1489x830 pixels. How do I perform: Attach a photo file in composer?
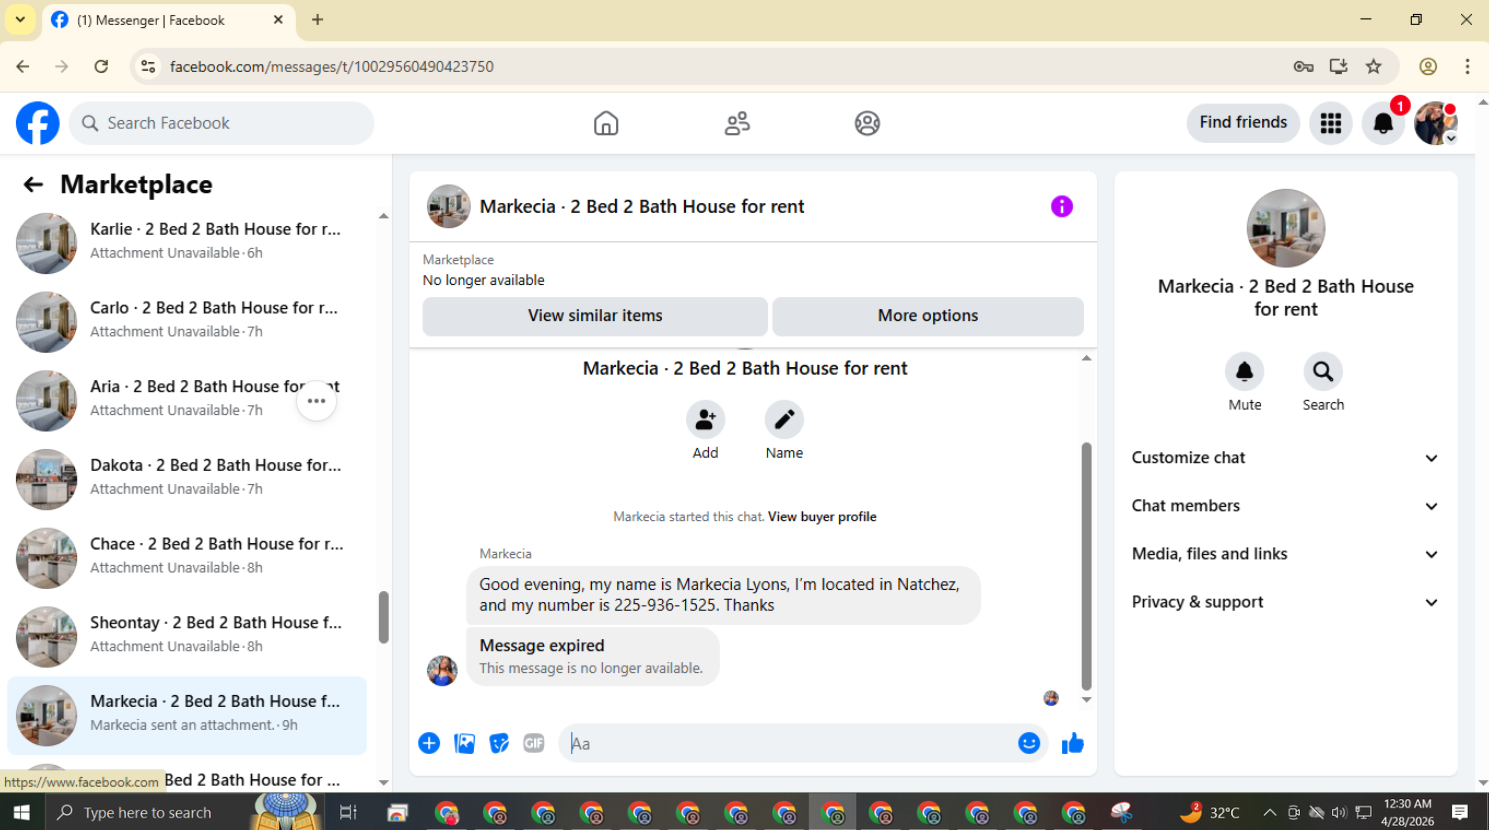click(464, 743)
